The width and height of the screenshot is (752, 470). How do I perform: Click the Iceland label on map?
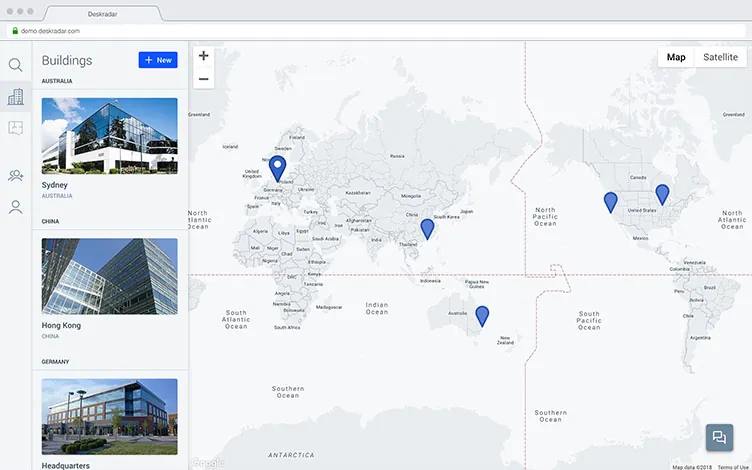[230, 147]
